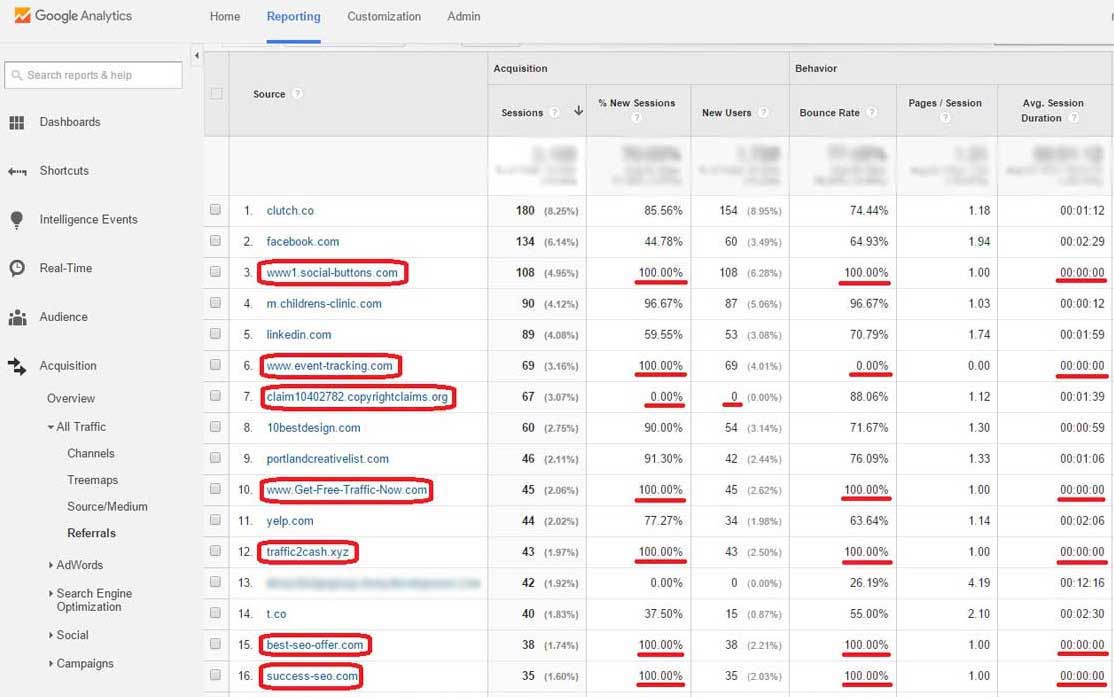Open the success-seo.com source link
The width and height of the screenshot is (1114, 697).
coord(312,676)
